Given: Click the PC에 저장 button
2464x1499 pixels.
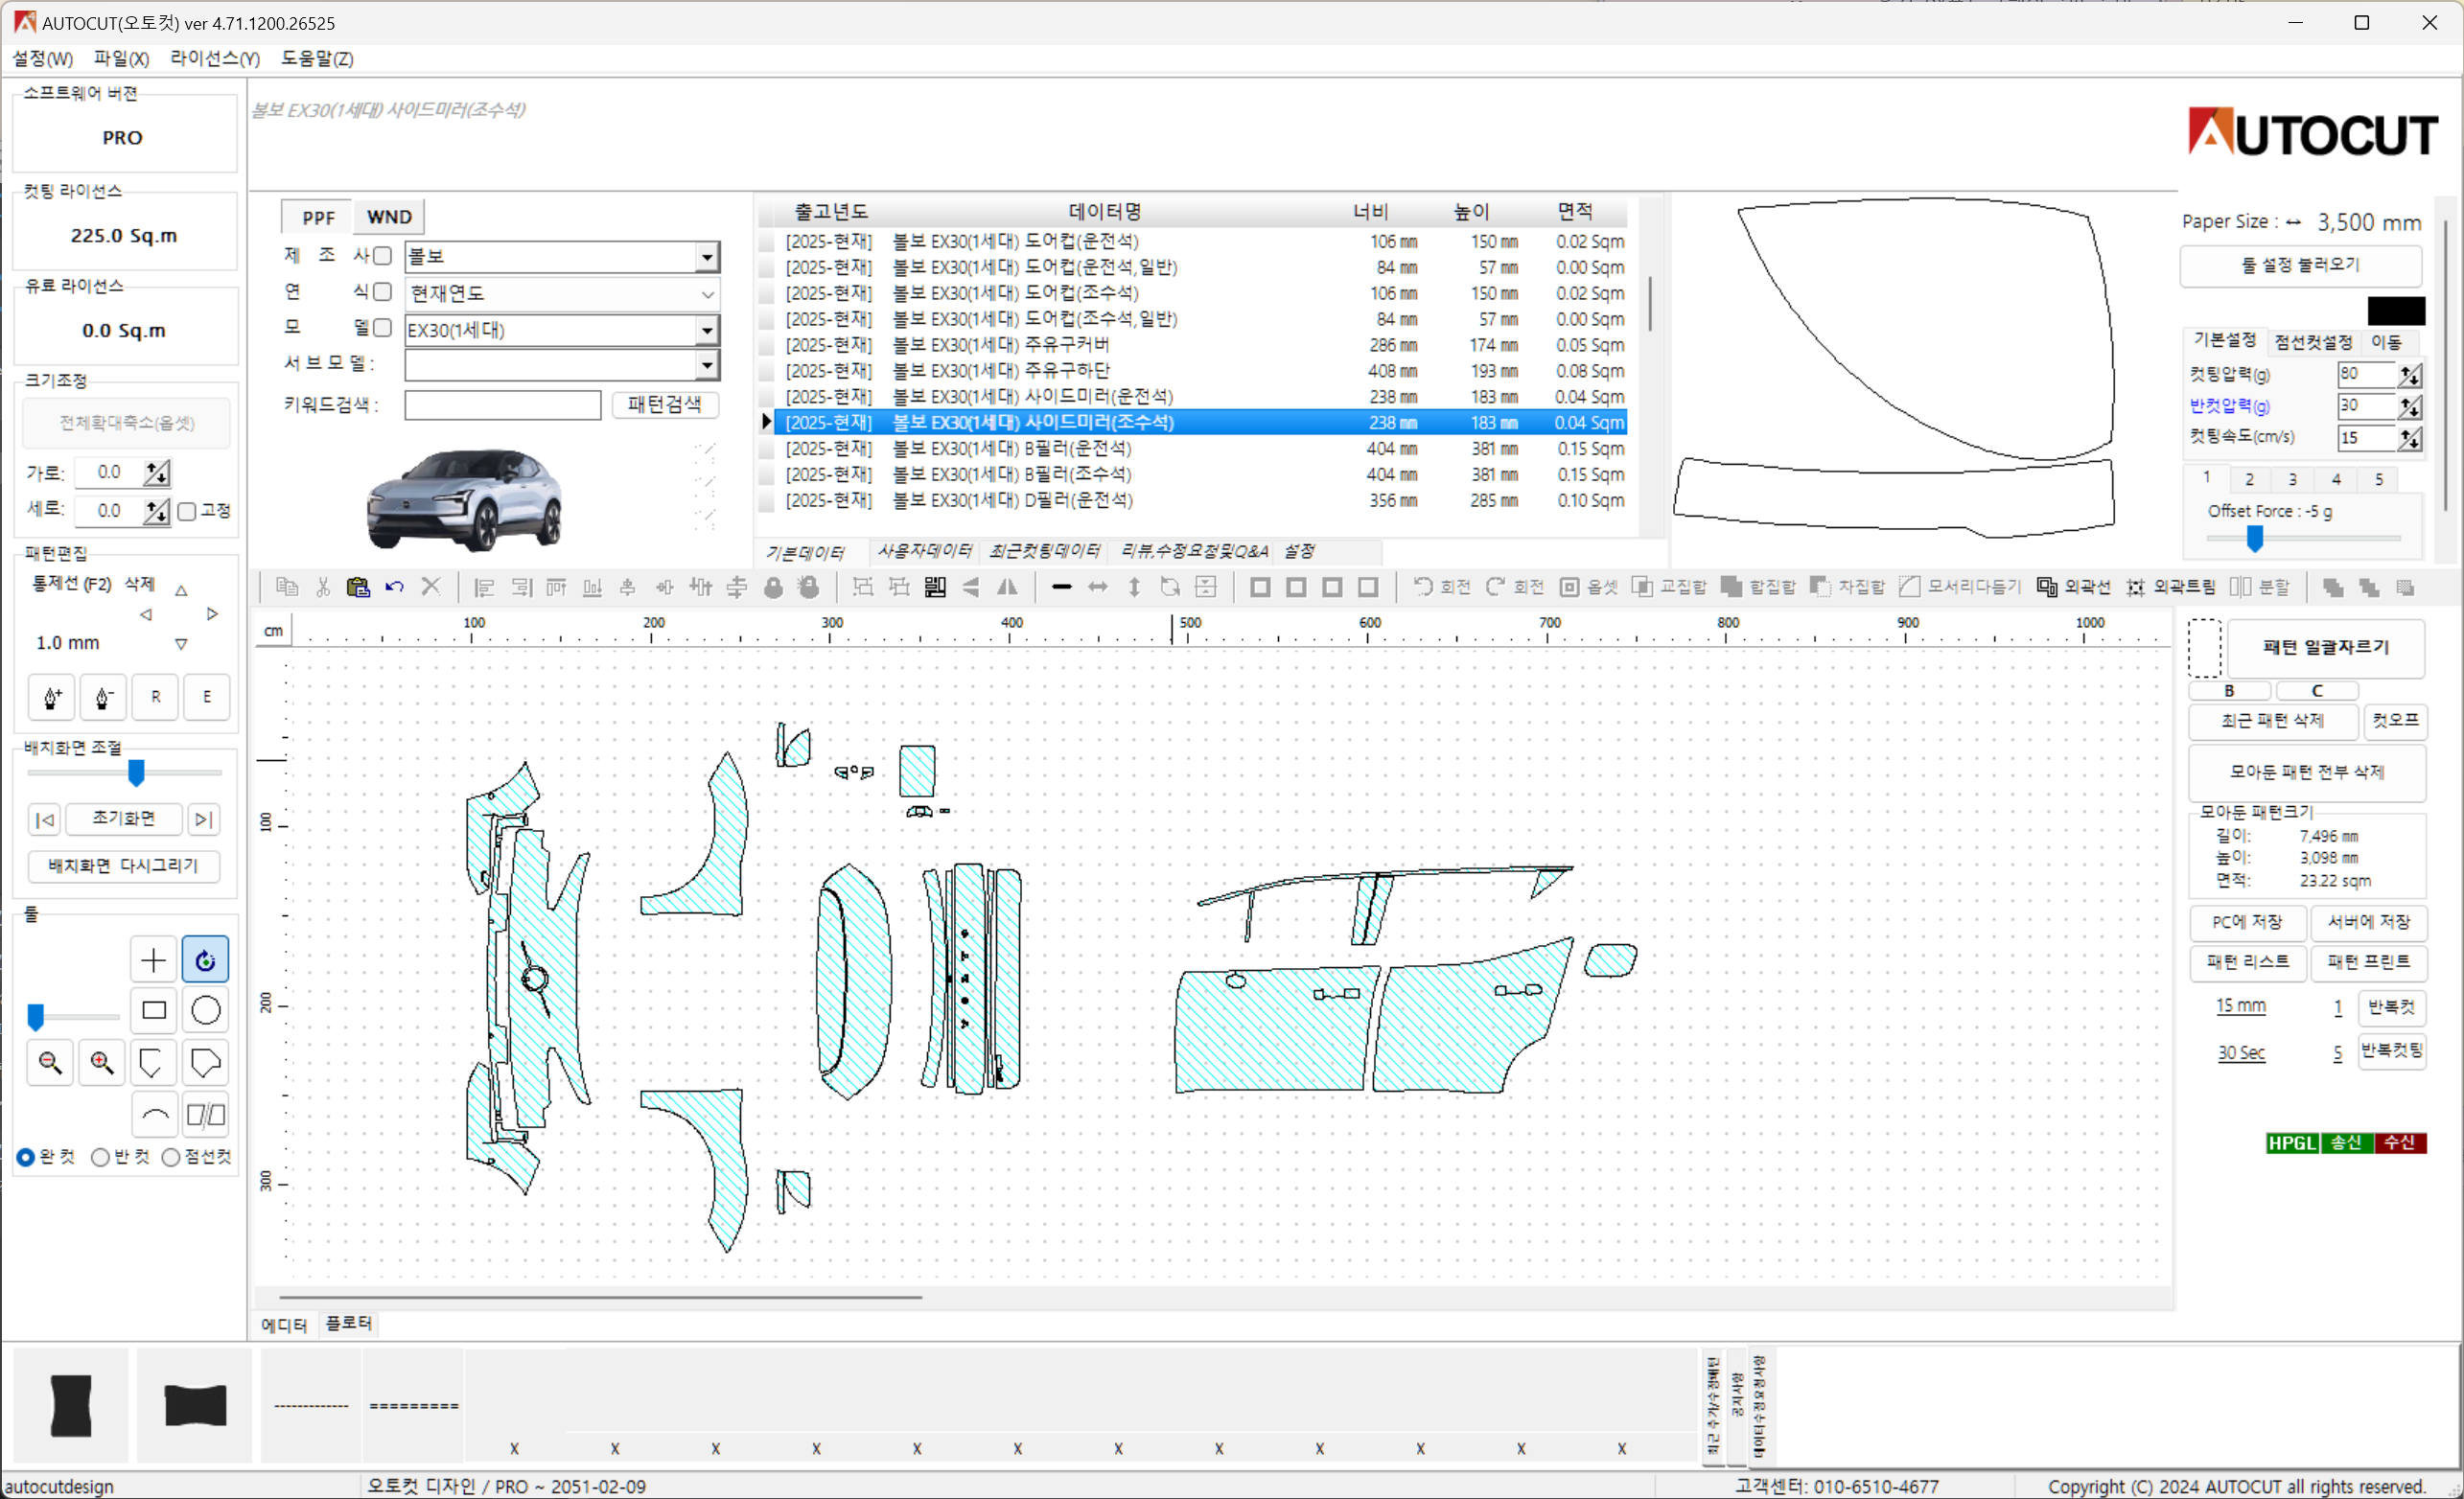Looking at the screenshot, I should 2247,922.
